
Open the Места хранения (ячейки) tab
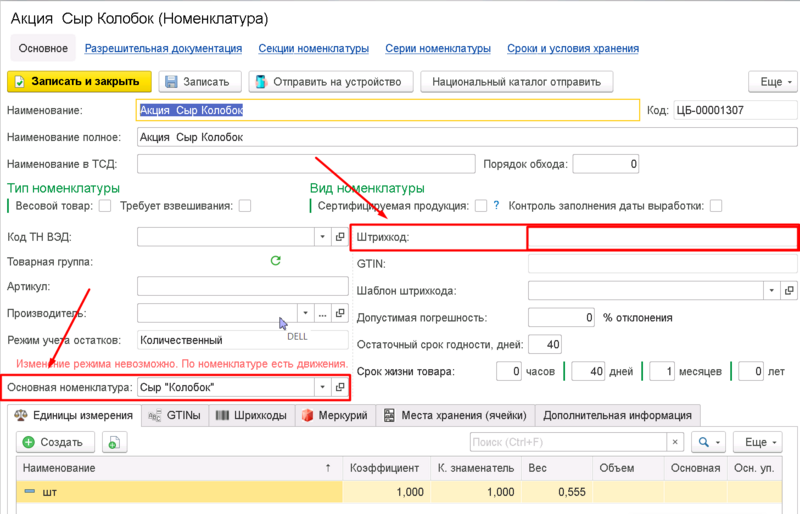tap(455, 415)
